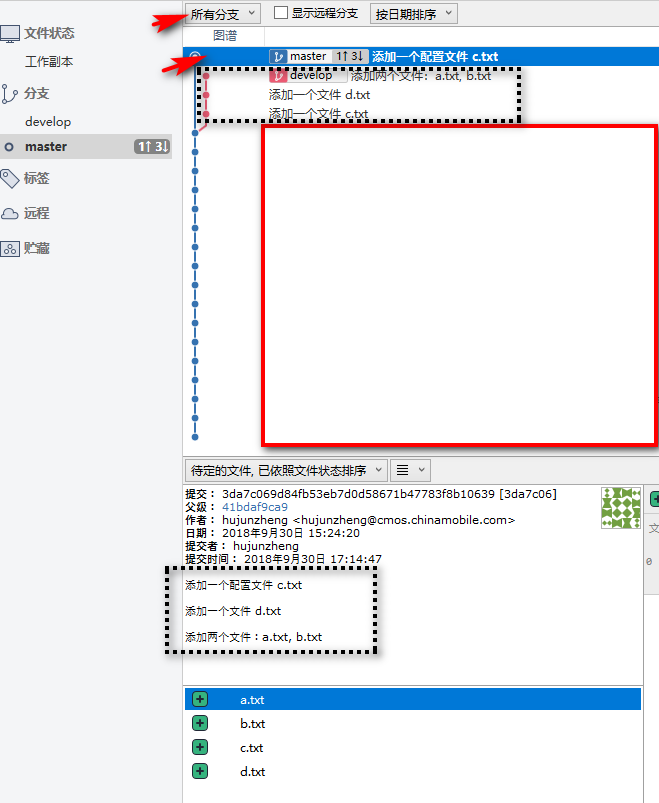Open the 文件状态 section
This screenshot has height=803, width=659.
pyautogui.click(x=49, y=34)
